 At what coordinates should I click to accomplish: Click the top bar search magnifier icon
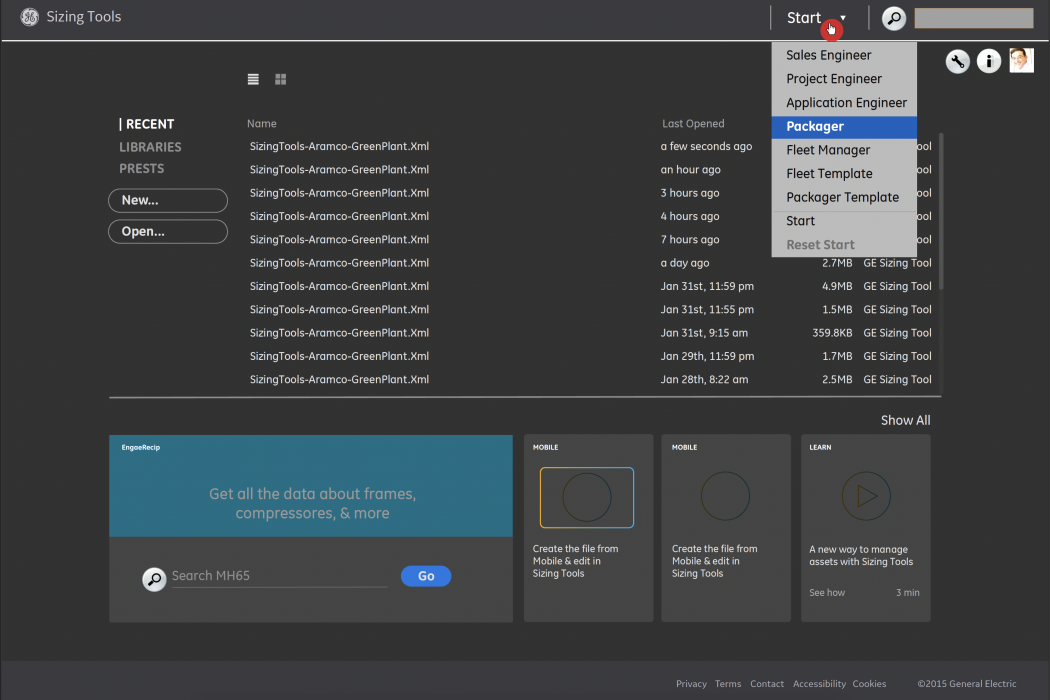(893, 18)
